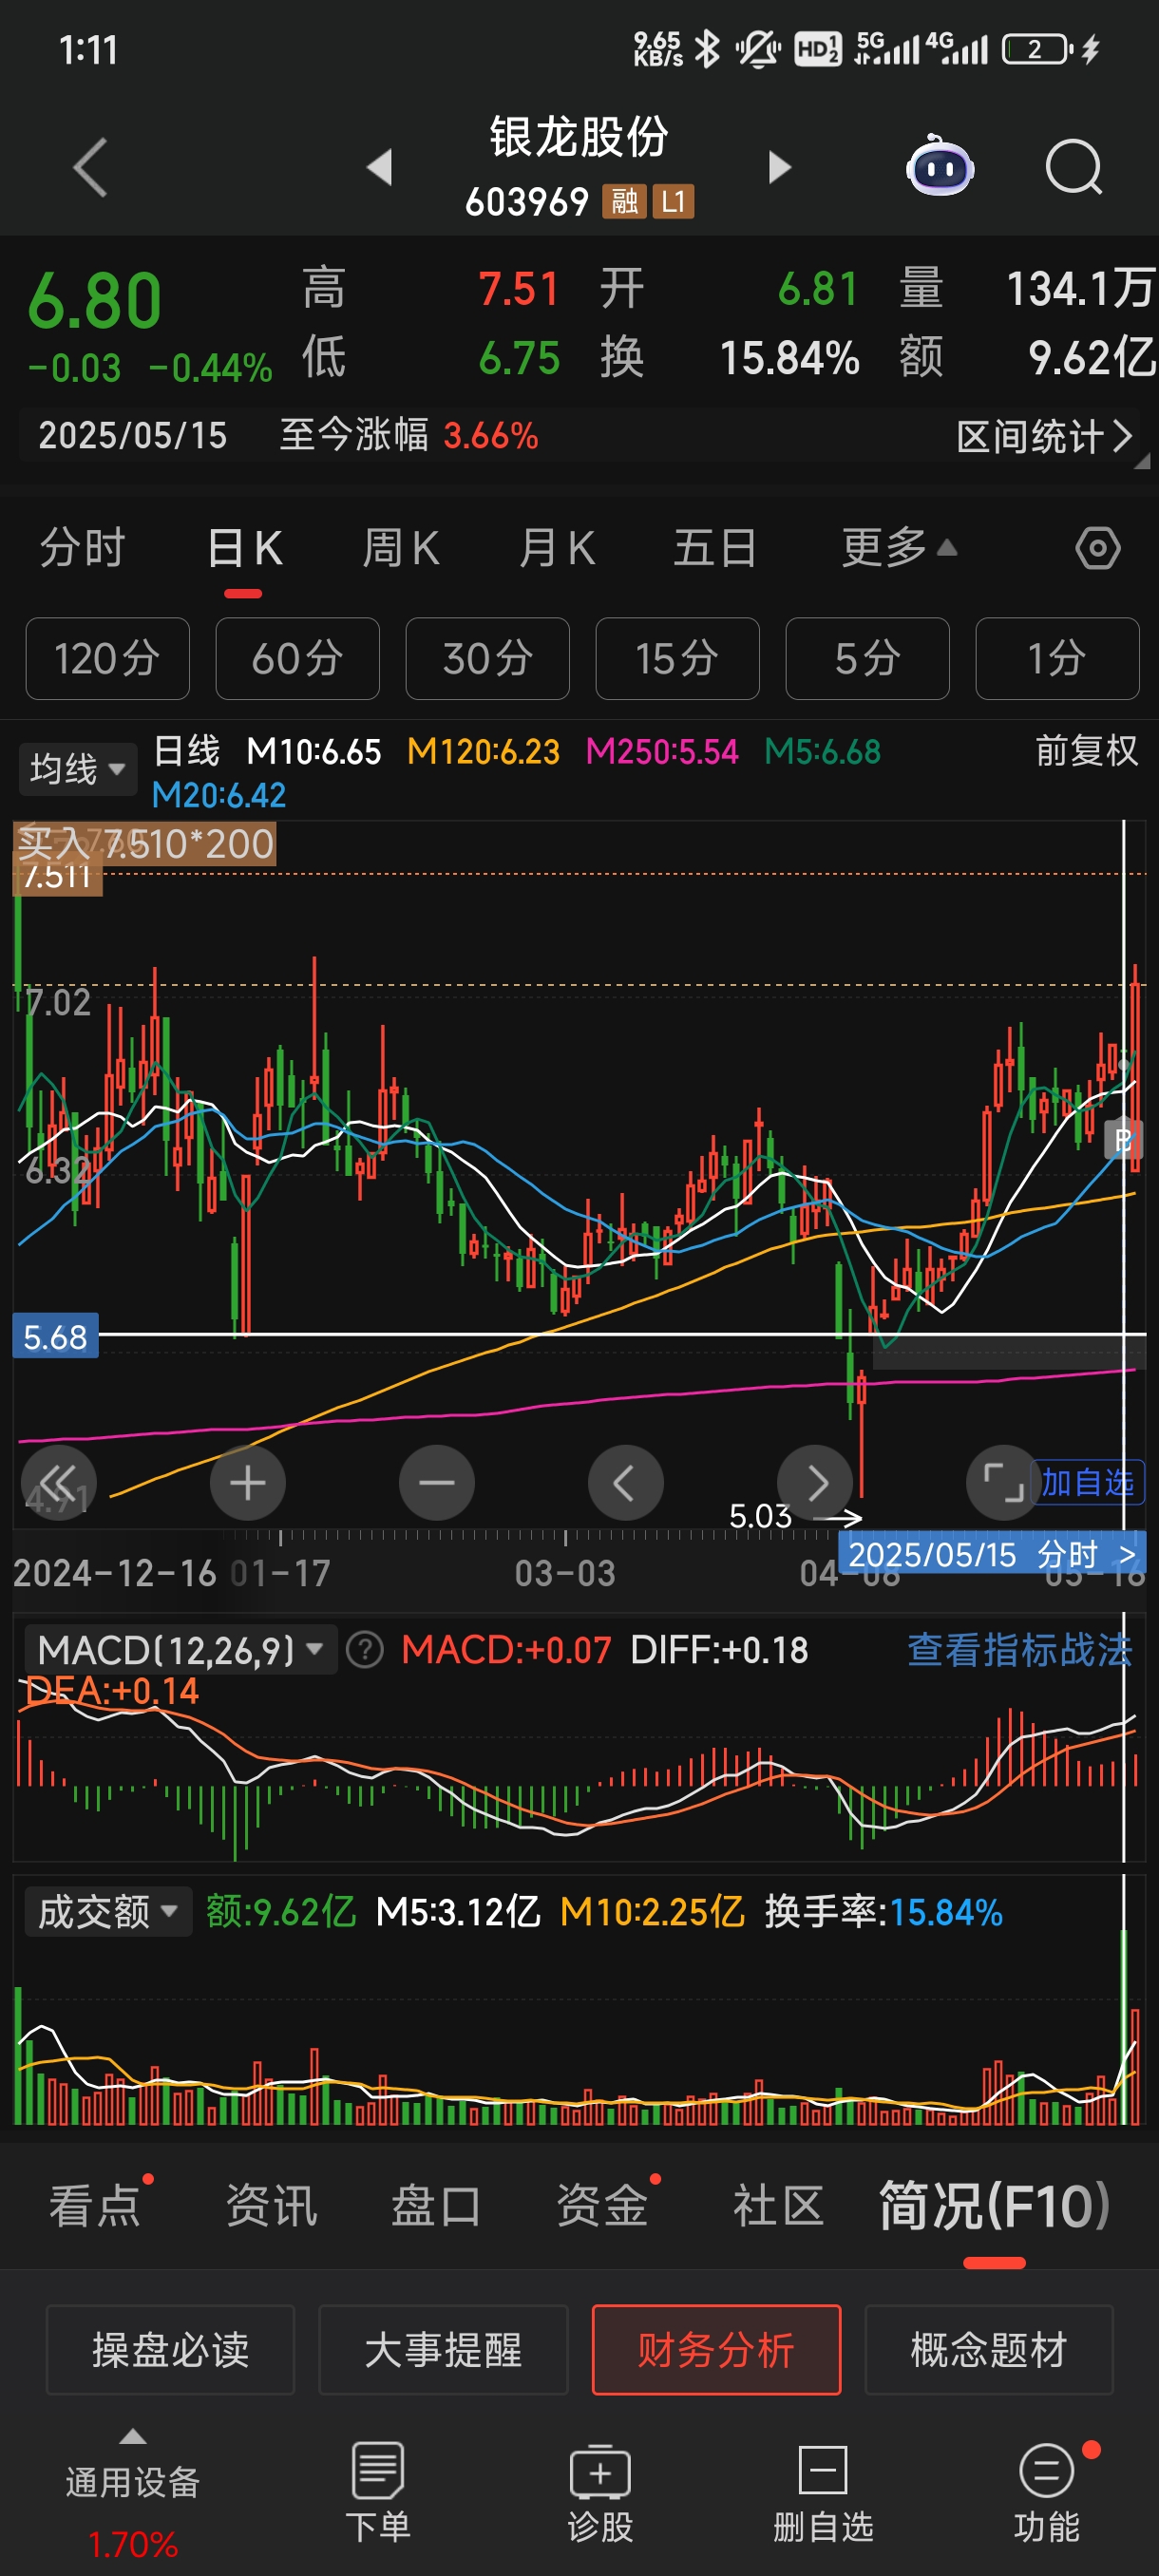Select 120分 period
Screen dimensions: 1159x2576
[x=107, y=659]
